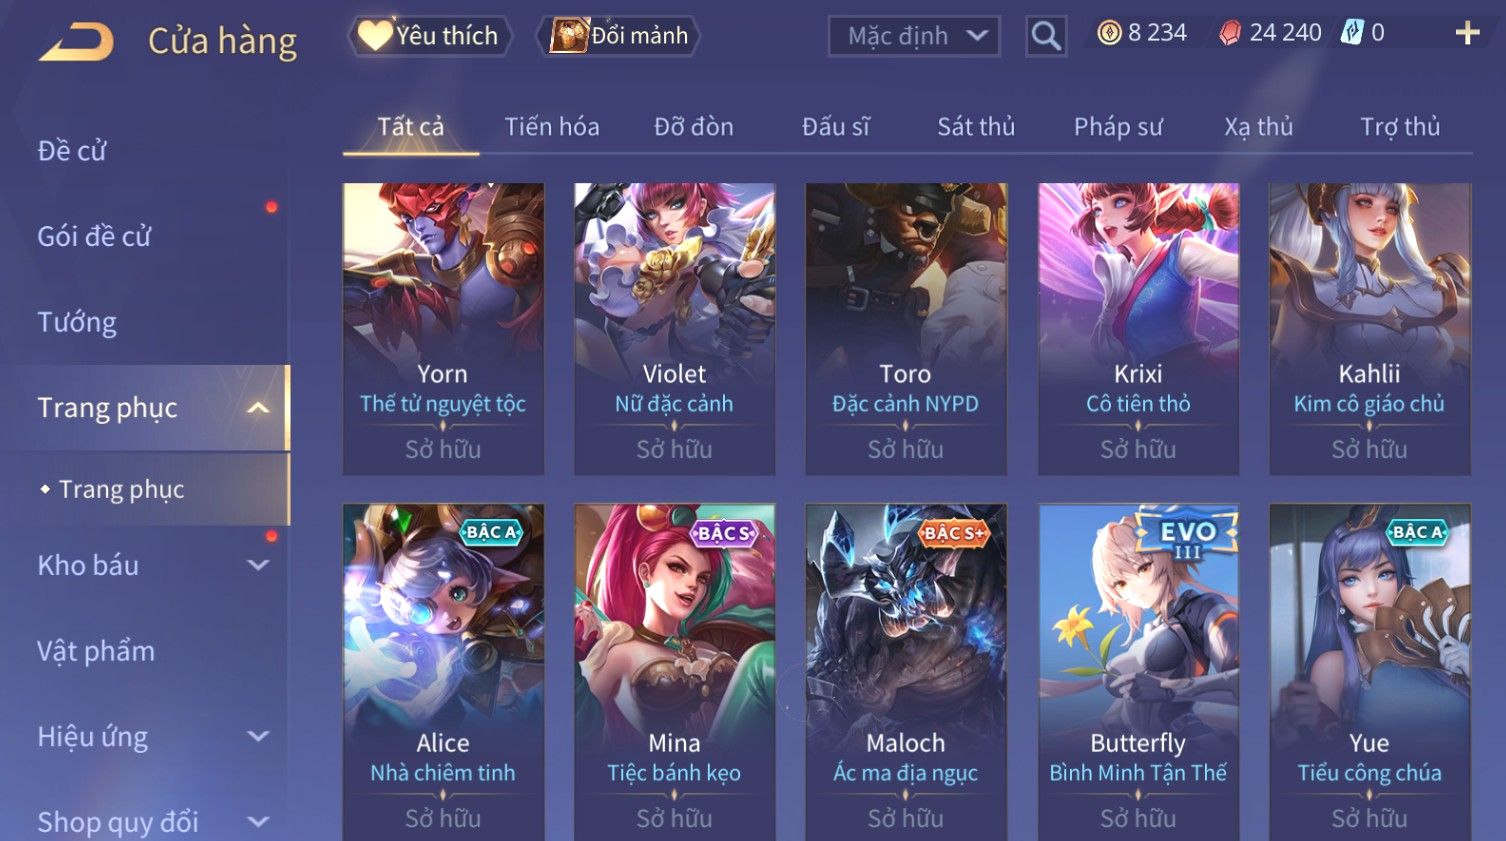Choose the Violet Nữ đặc cảnh skin
1506x841 pixels.
pyautogui.click(x=674, y=329)
